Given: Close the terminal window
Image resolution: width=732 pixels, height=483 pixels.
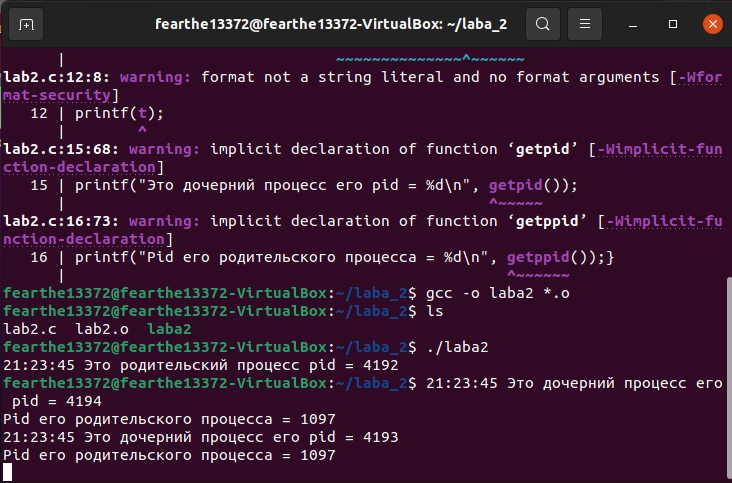Looking at the screenshot, I should pos(712,24).
